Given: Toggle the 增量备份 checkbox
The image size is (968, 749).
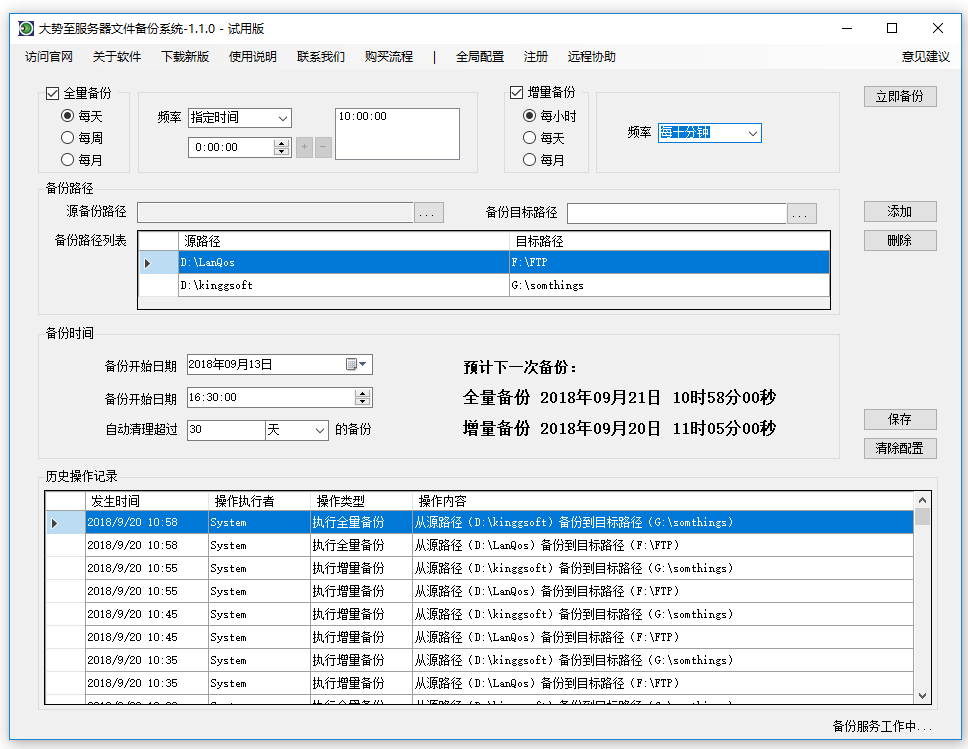Looking at the screenshot, I should pos(517,93).
